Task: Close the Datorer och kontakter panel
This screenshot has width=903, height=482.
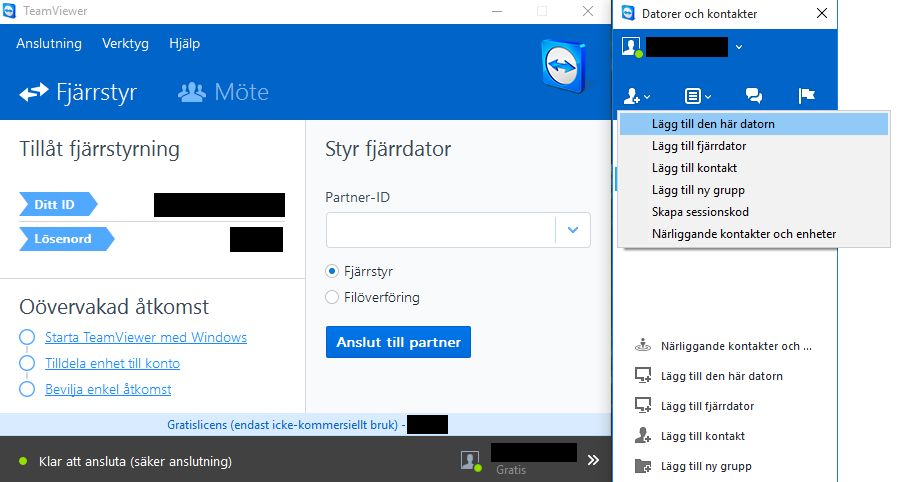Action: click(822, 13)
